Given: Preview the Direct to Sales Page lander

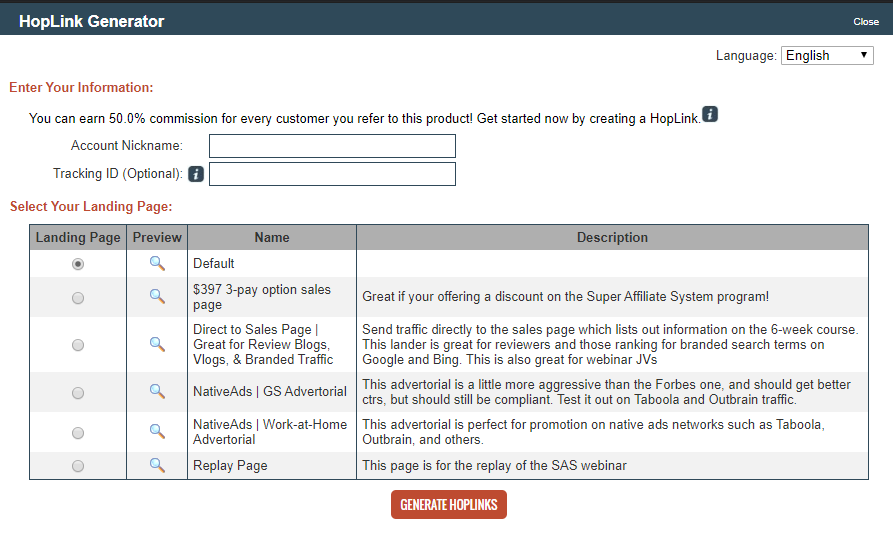Looking at the screenshot, I should (x=157, y=344).
